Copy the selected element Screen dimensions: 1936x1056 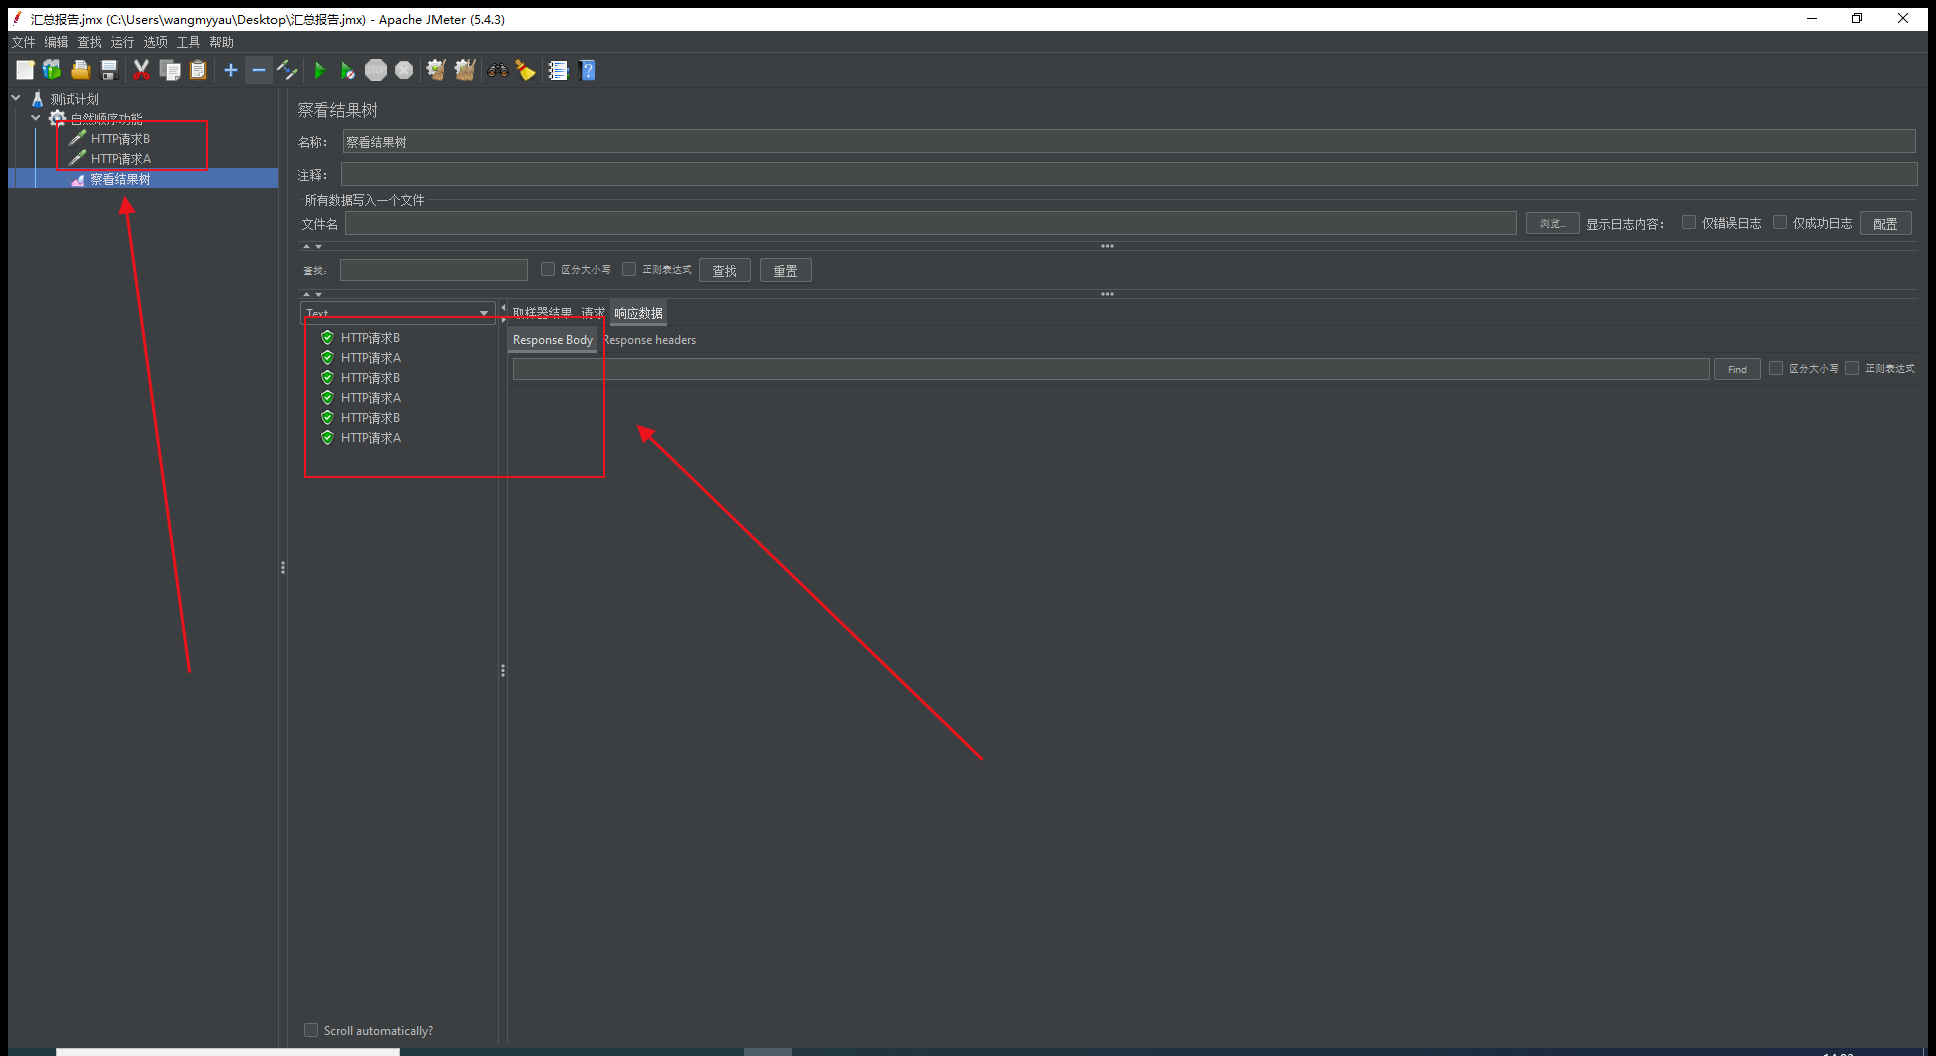tap(170, 70)
